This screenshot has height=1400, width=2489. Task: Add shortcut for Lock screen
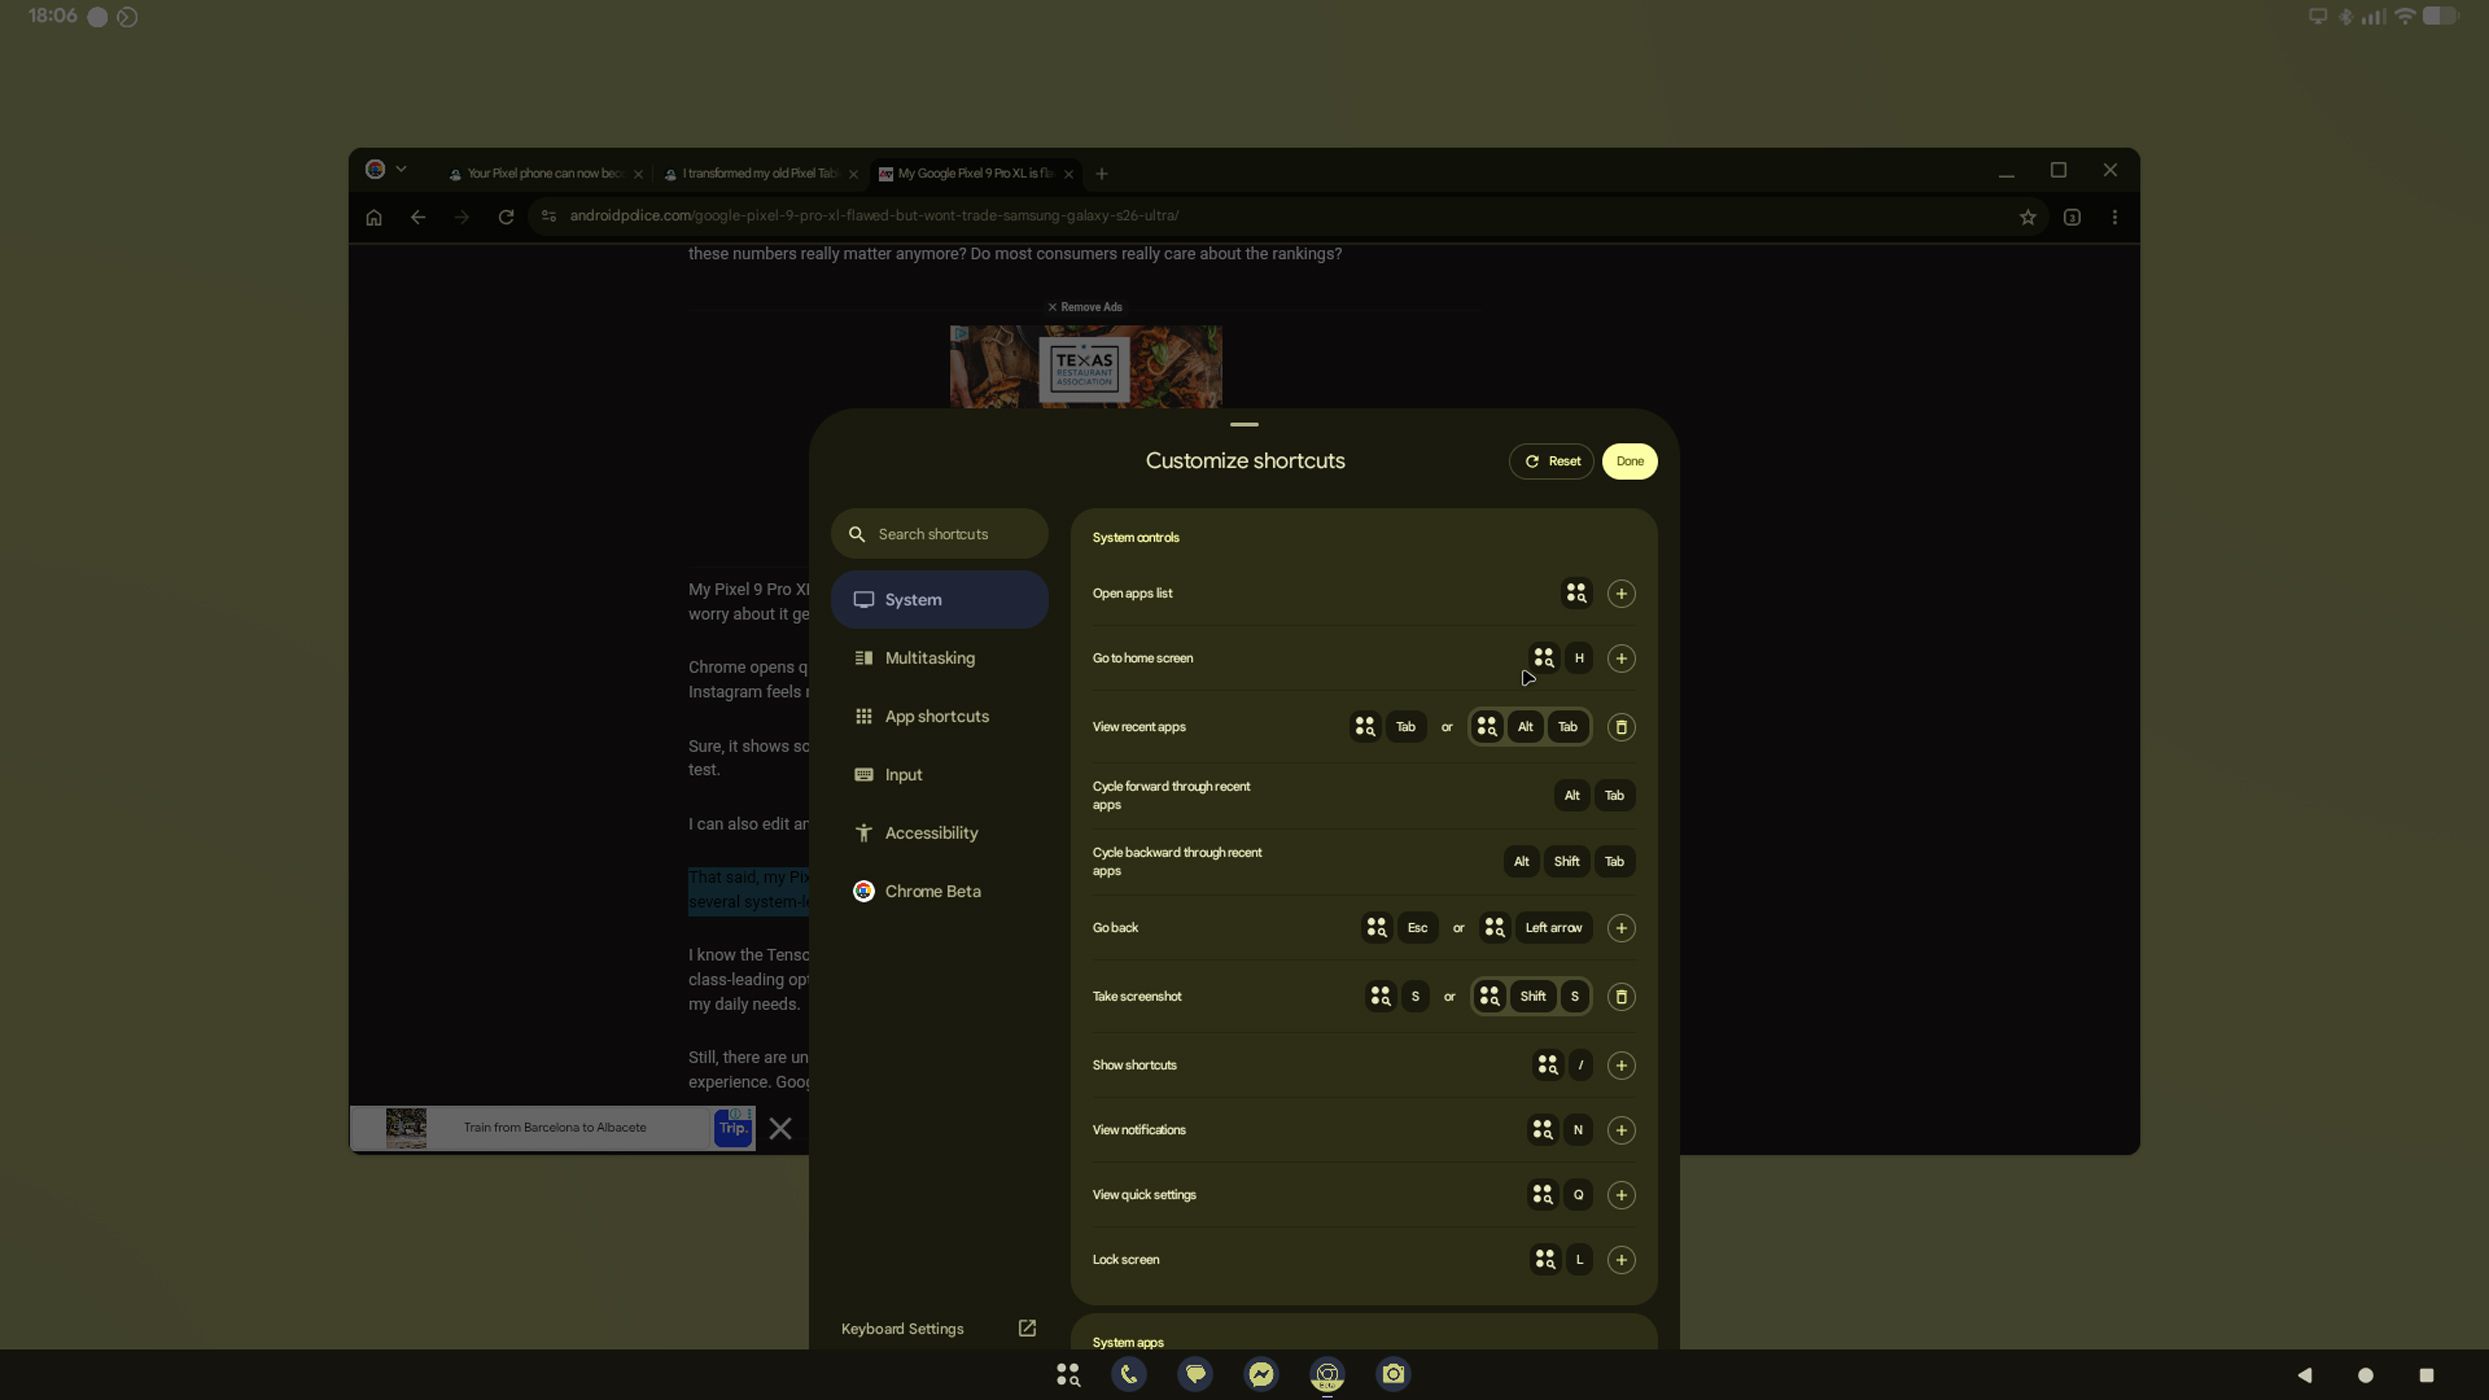click(x=1620, y=1260)
